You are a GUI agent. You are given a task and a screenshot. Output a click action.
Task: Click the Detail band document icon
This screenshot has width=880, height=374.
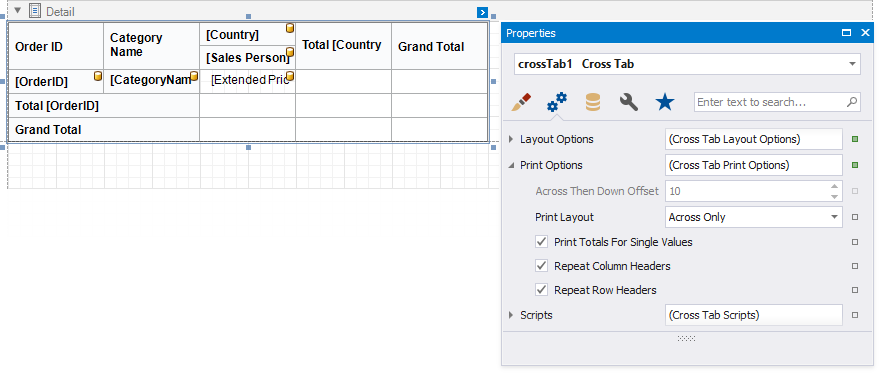click(x=35, y=11)
